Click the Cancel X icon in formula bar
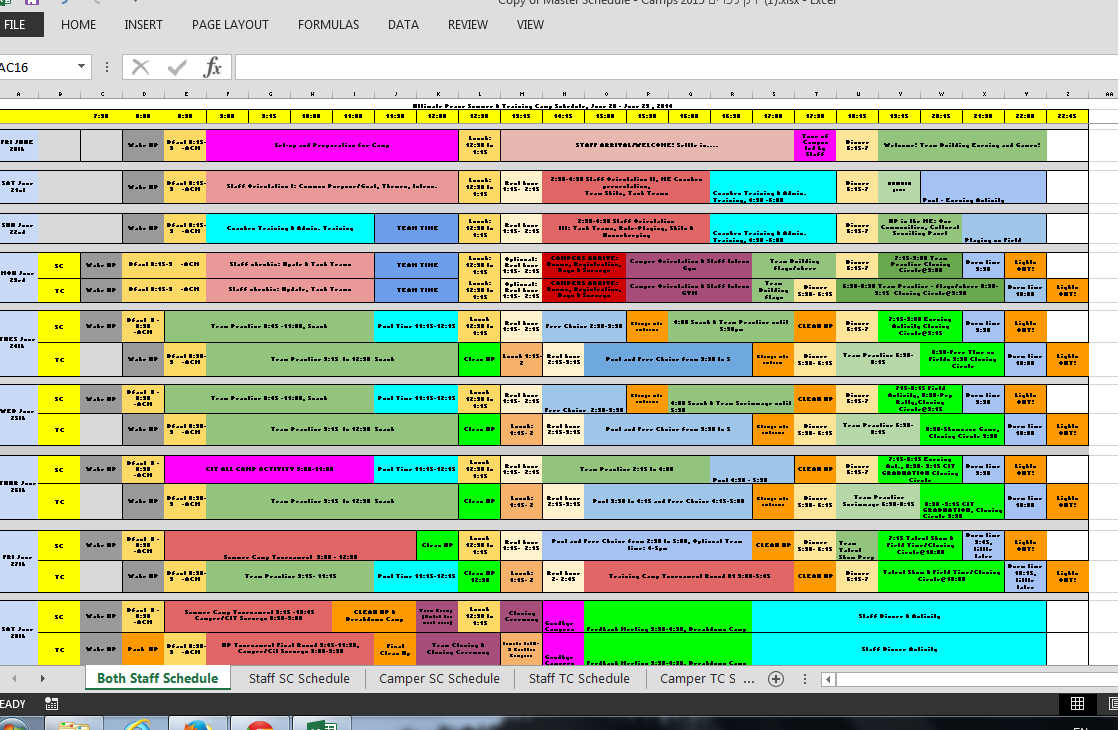The width and height of the screenshot is (1120, 730). 141,67
